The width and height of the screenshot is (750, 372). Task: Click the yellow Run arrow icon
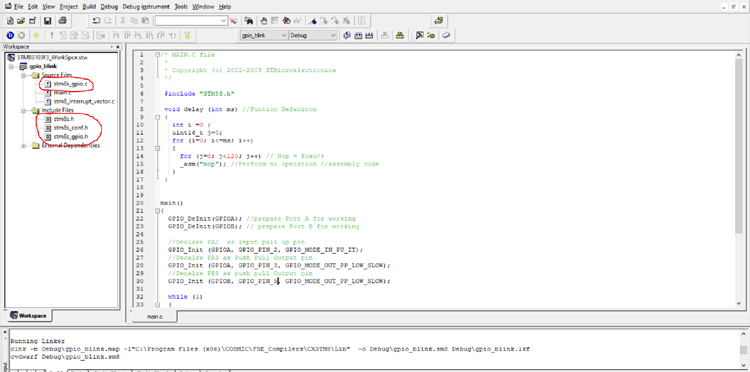point(36,35)
